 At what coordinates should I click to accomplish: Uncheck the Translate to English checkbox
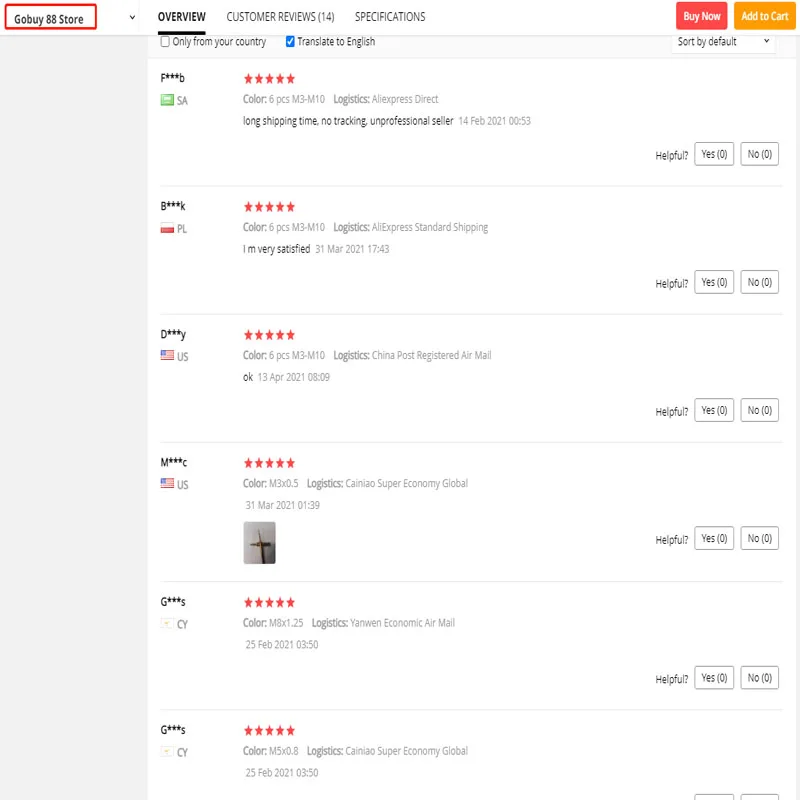pyautogui.click(x=290, y=42)
